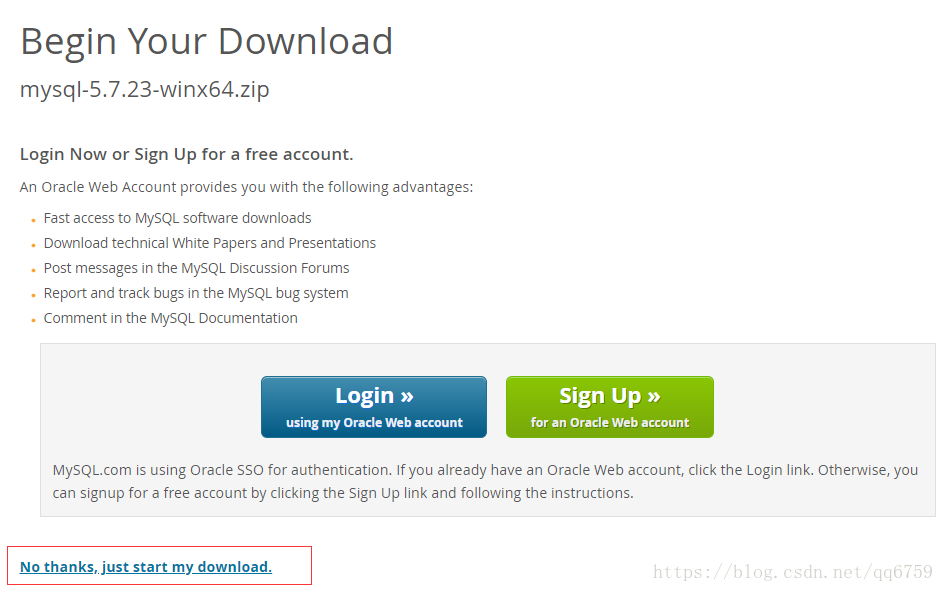Image resolution: width=944 pixels, height=592 pixels.
Task: Click the blue Login button
Action: (x=374, y=407)
